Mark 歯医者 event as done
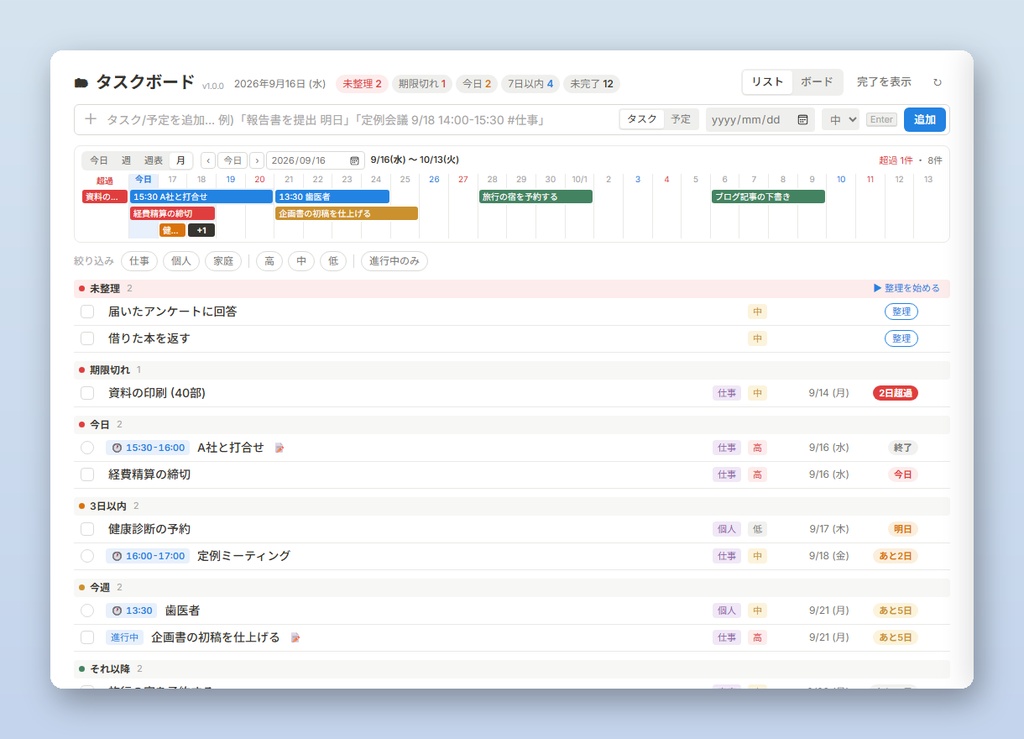This screenshot has width=1024, height=739. (87, 611)
